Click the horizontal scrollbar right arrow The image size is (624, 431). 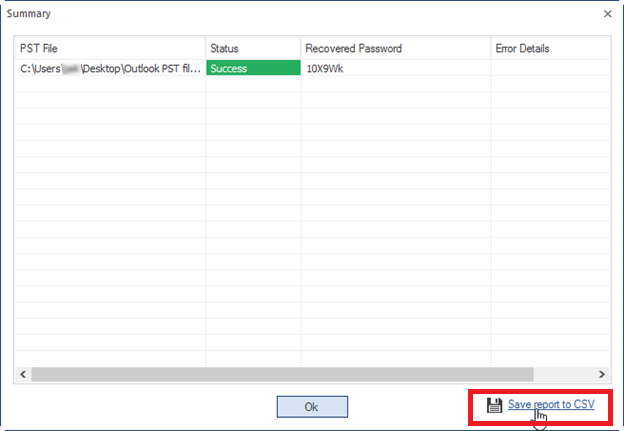[602, 374]
